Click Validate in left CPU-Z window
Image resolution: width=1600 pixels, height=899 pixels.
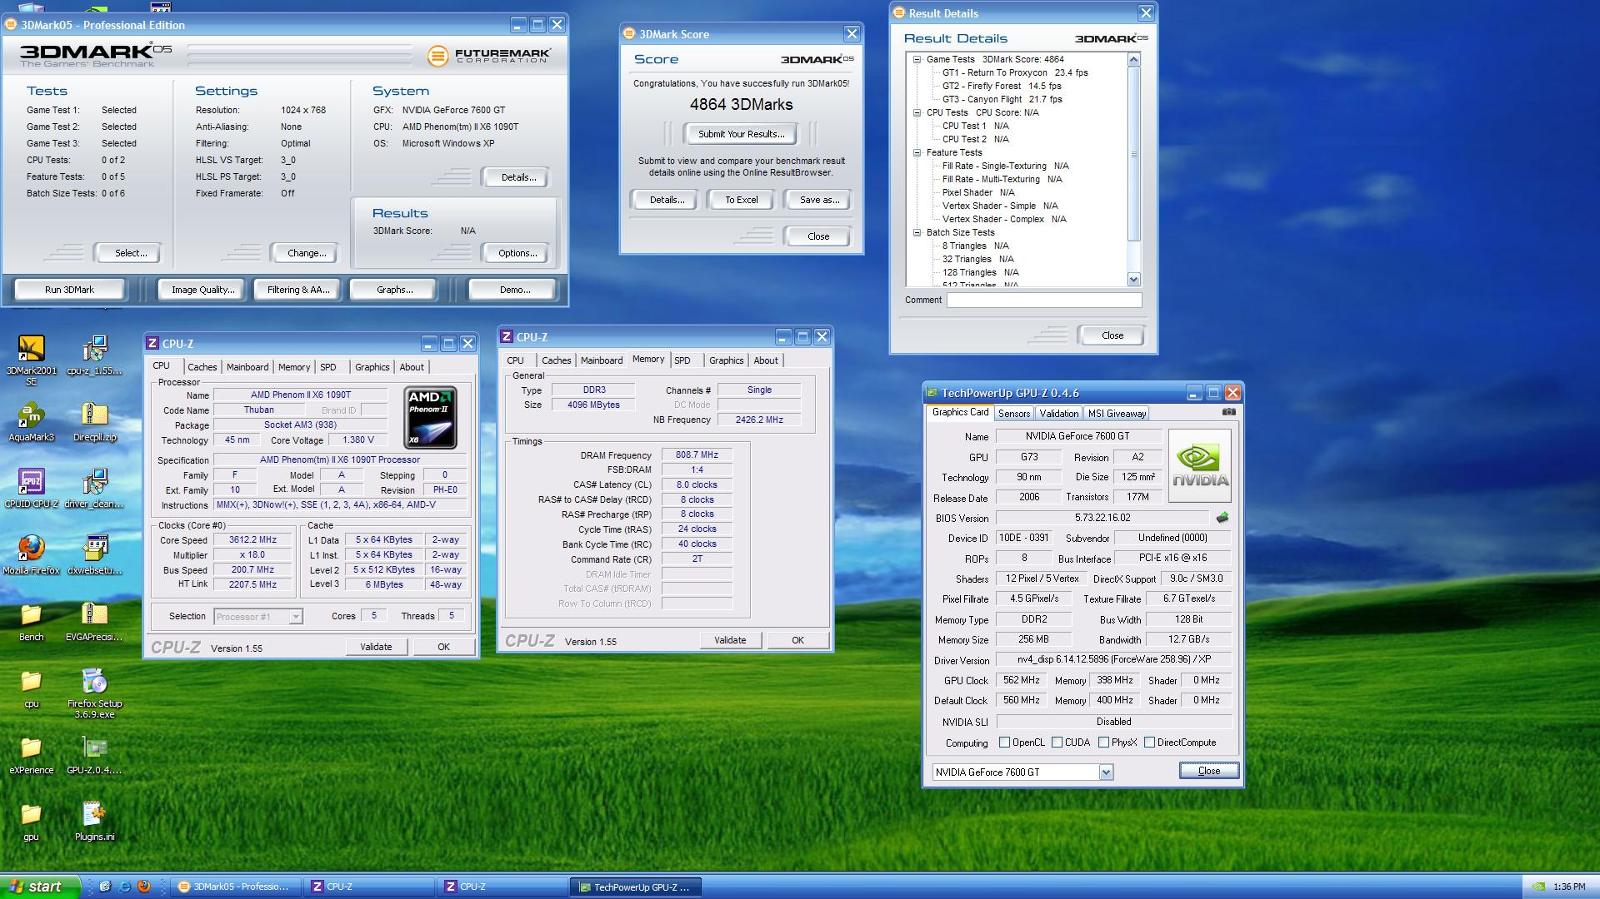(x=376, y=646)
